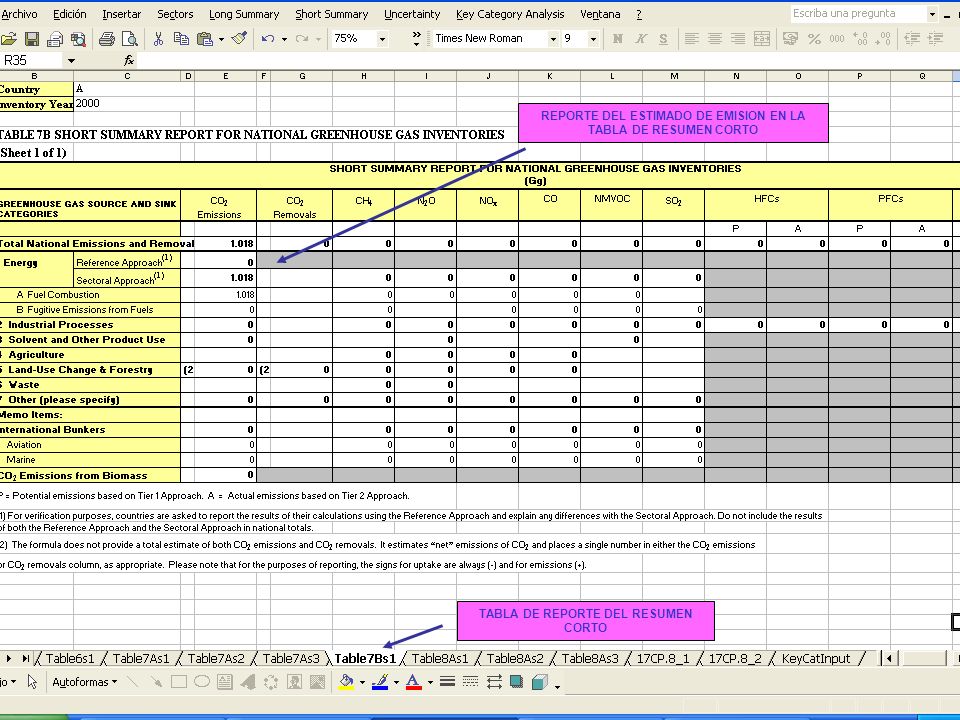This screenshot has width=960, height=720.
Task: Open the Archivo menu
Action: pyautogui.click(x=19, y=14)
